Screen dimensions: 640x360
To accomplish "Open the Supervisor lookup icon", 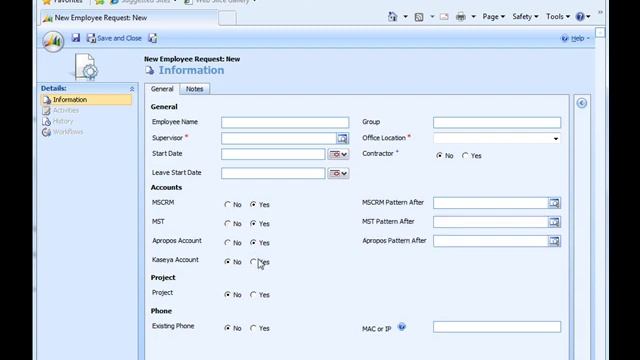I will [x=342, y=138].
